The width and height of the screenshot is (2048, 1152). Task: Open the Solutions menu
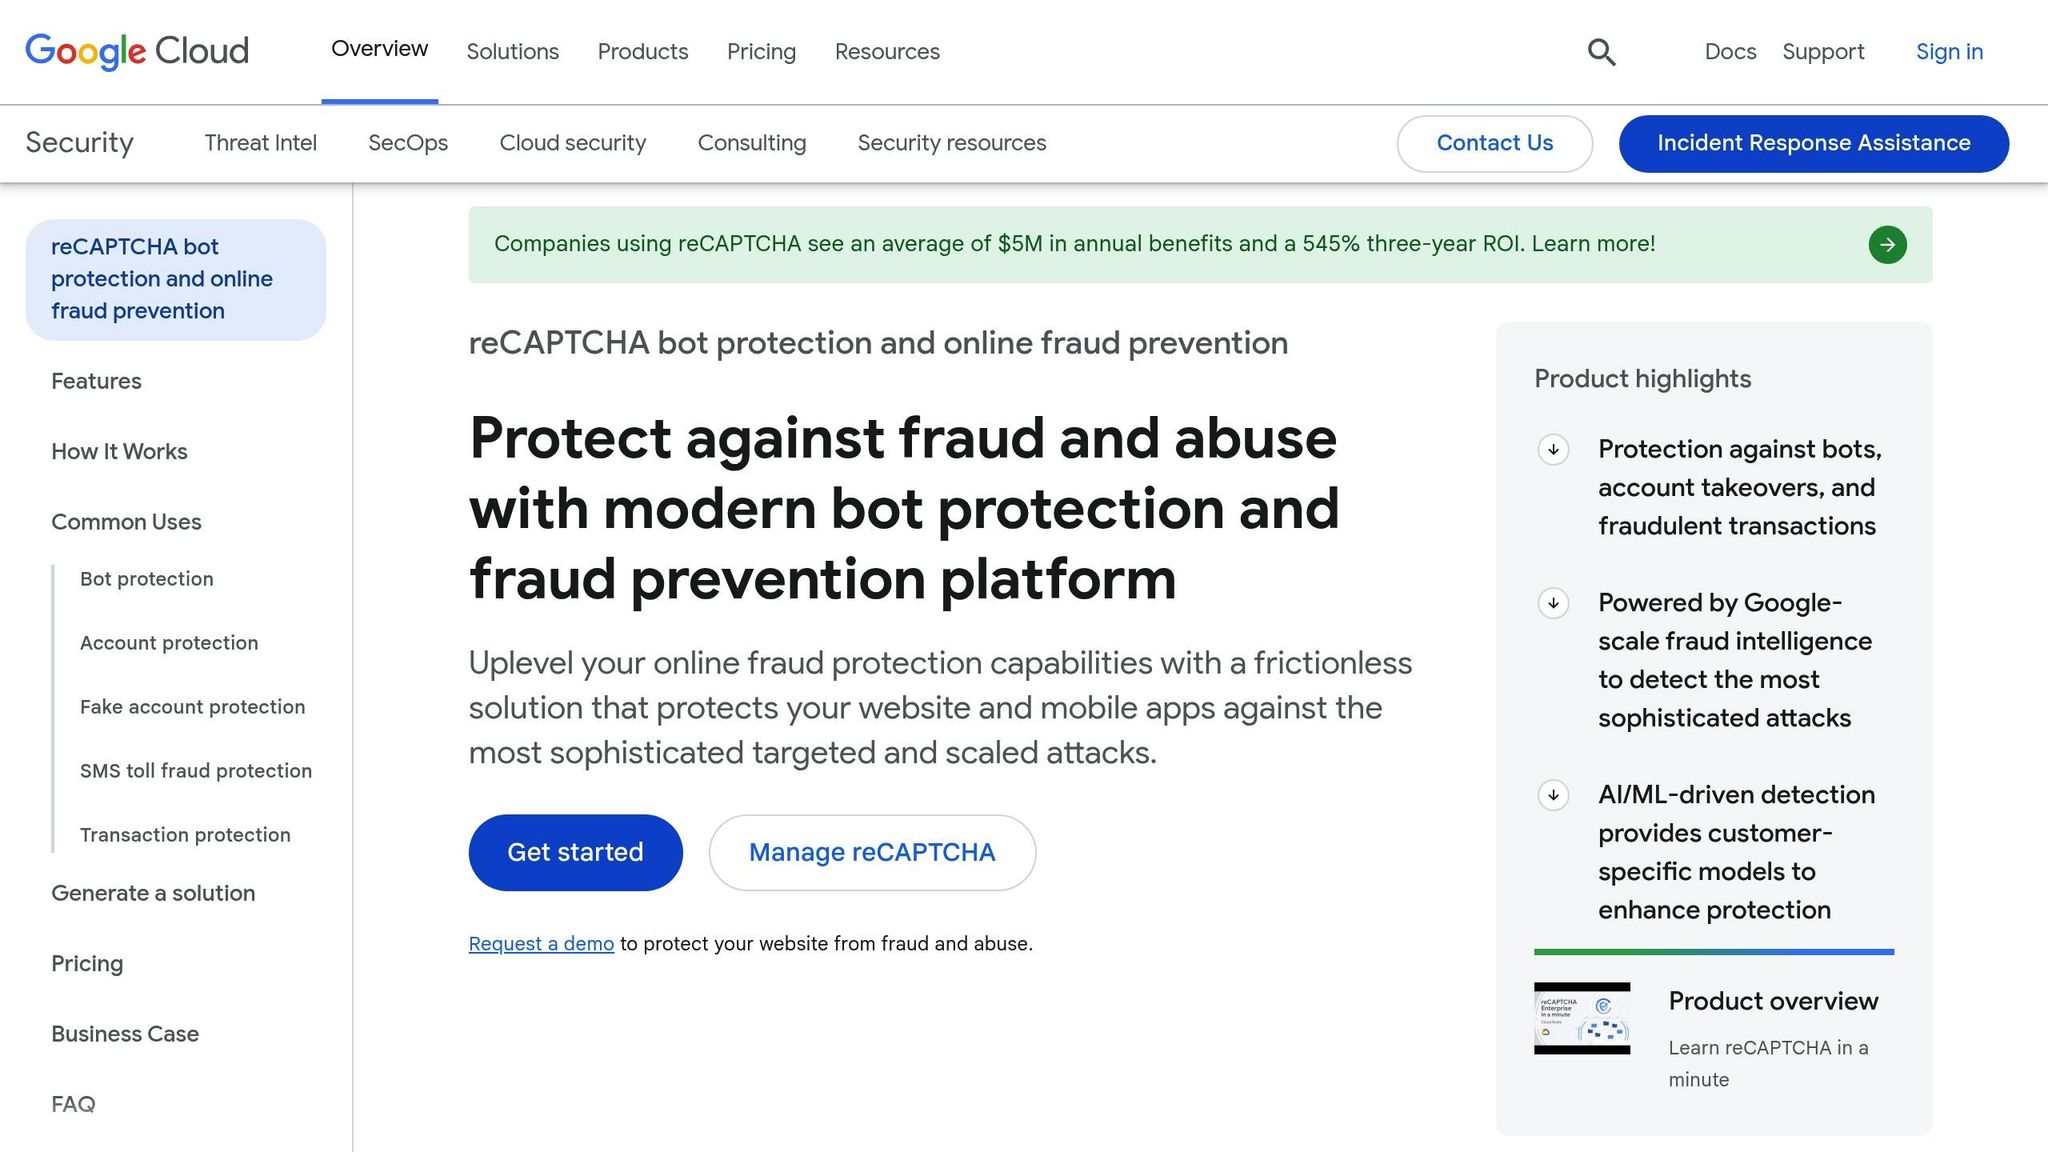[x=513, y=52]
